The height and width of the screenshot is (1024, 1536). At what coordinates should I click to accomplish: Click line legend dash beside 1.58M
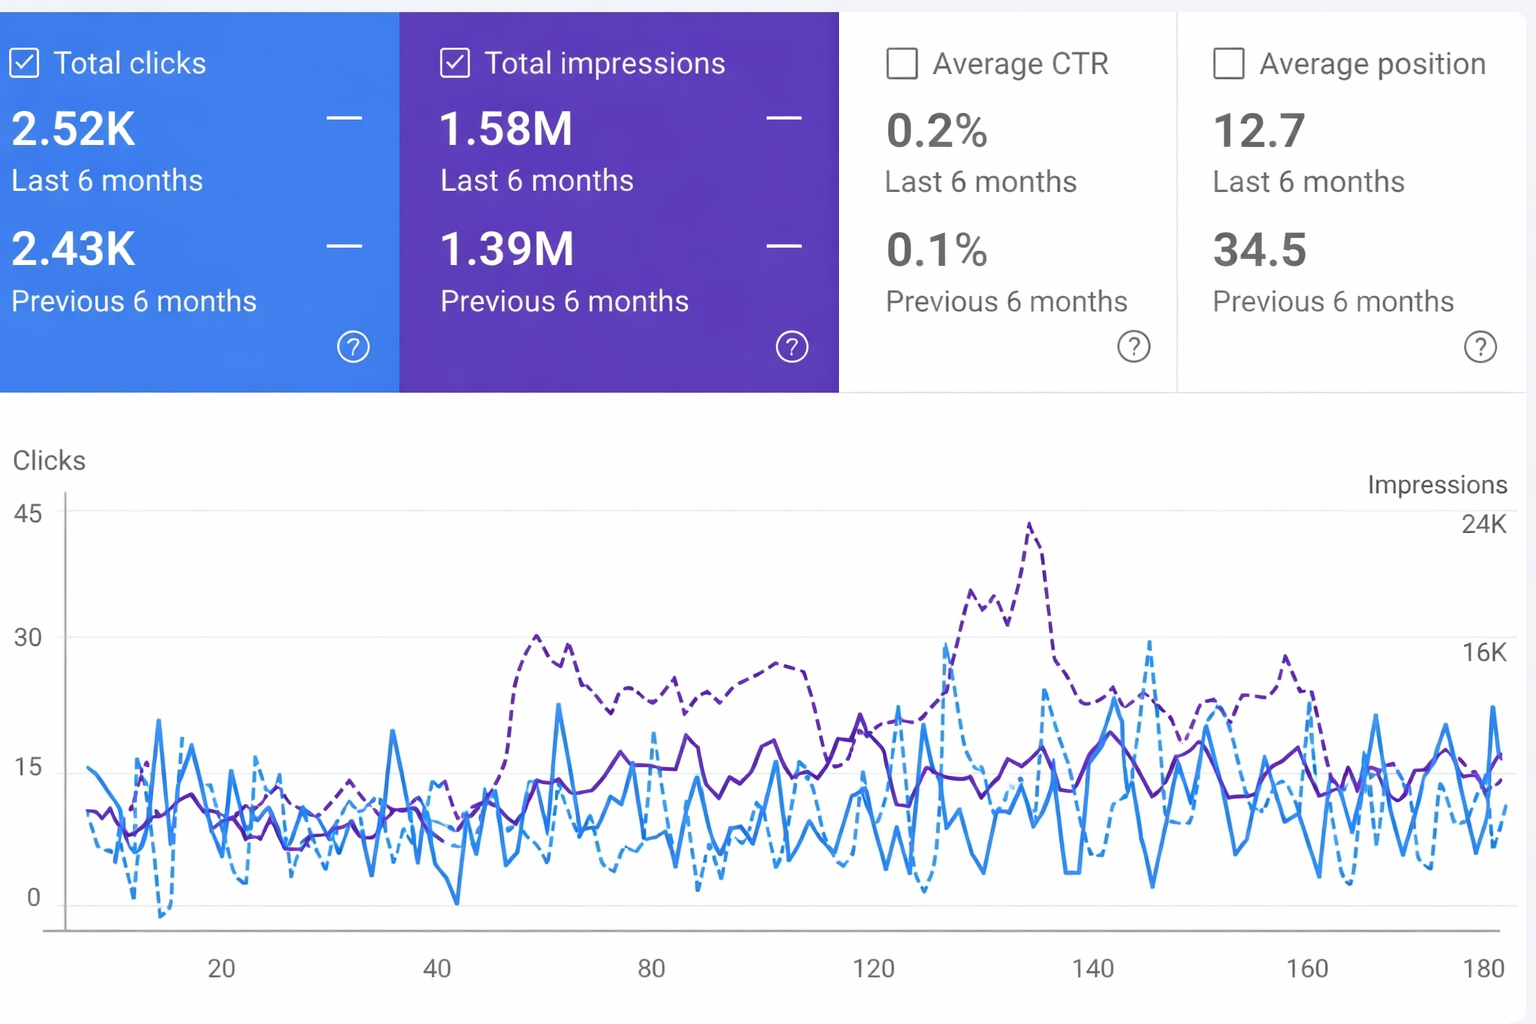click(784, 119)
